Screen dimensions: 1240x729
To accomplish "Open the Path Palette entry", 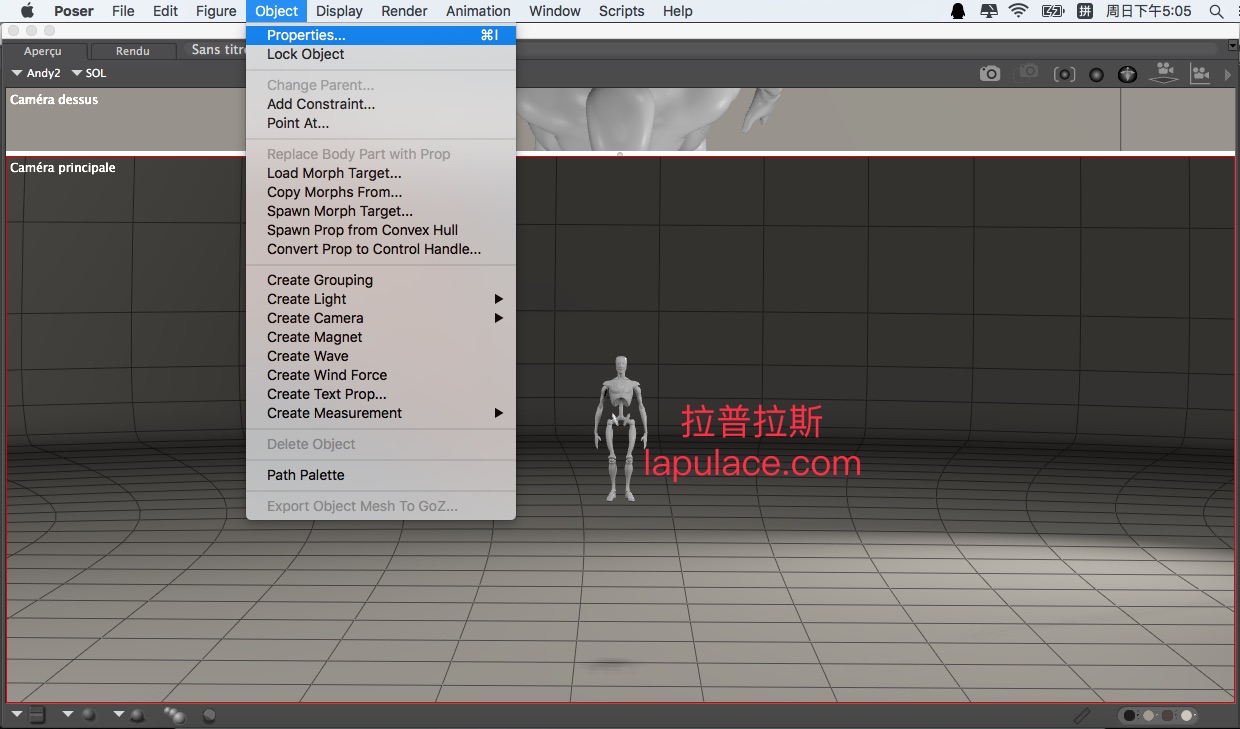I will [x=381, y=475].
